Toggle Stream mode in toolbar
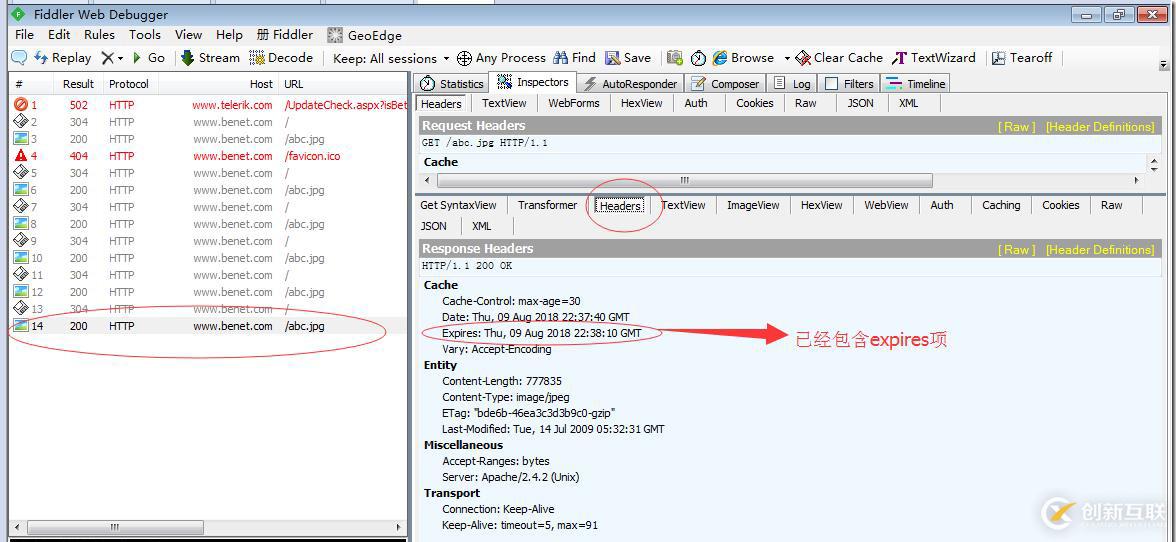The width and height of the screenshot is (1176, 542). [210, 58]
